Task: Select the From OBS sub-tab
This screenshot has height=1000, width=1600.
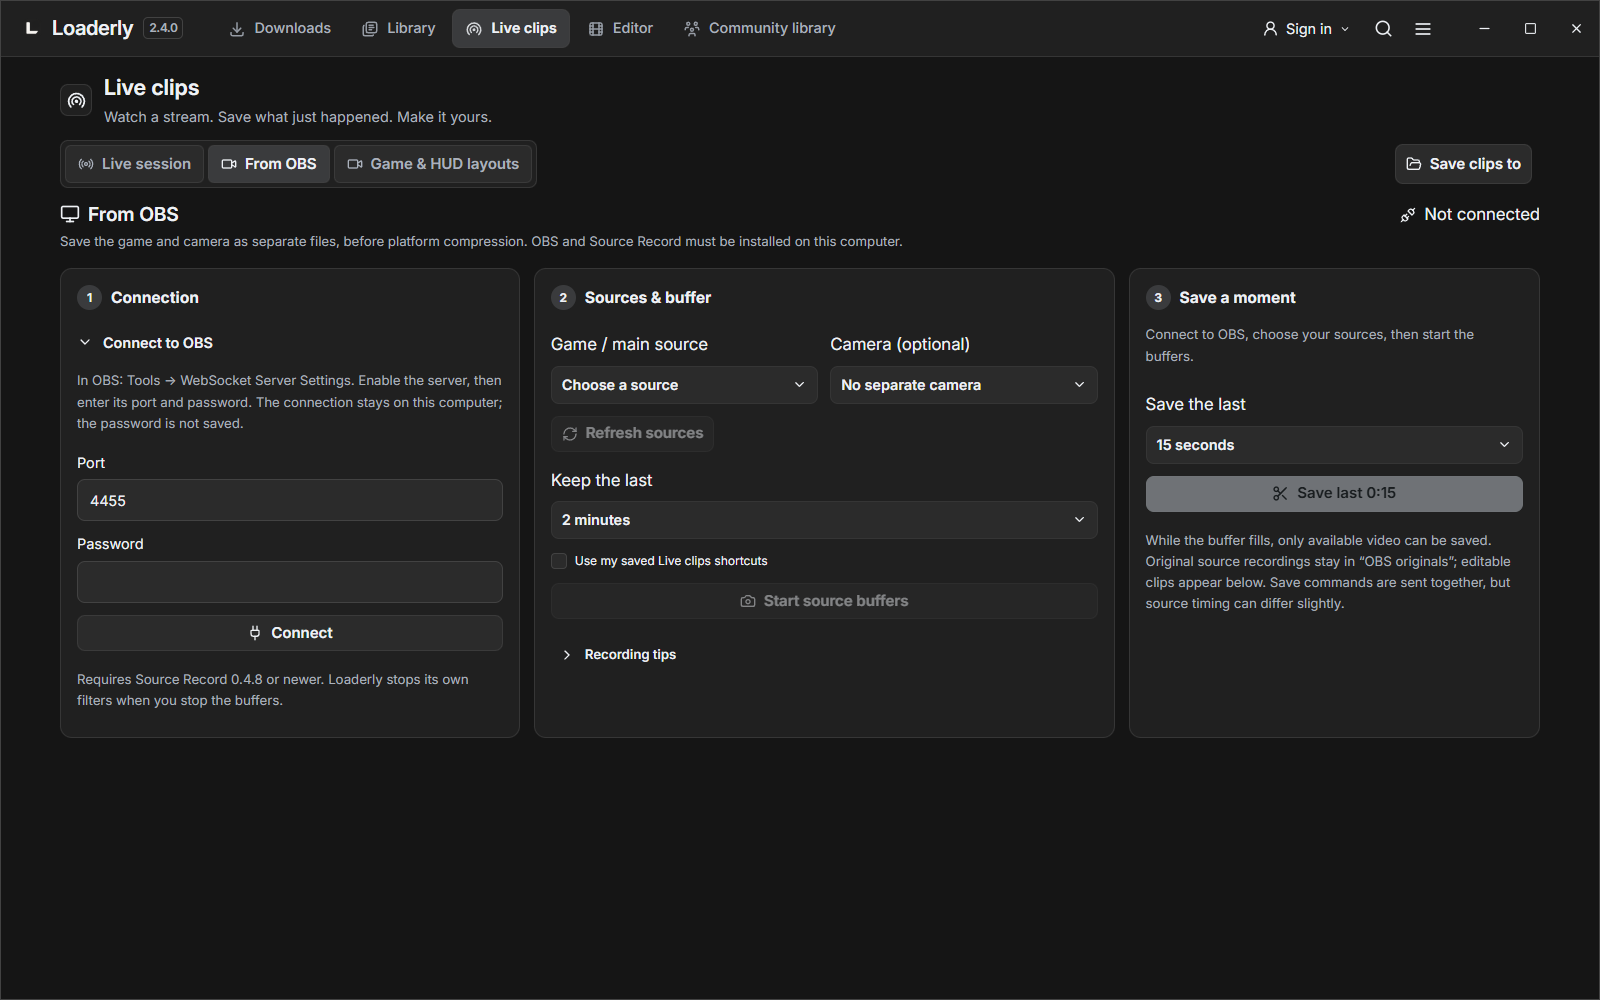Action: [x=269, y=164]
